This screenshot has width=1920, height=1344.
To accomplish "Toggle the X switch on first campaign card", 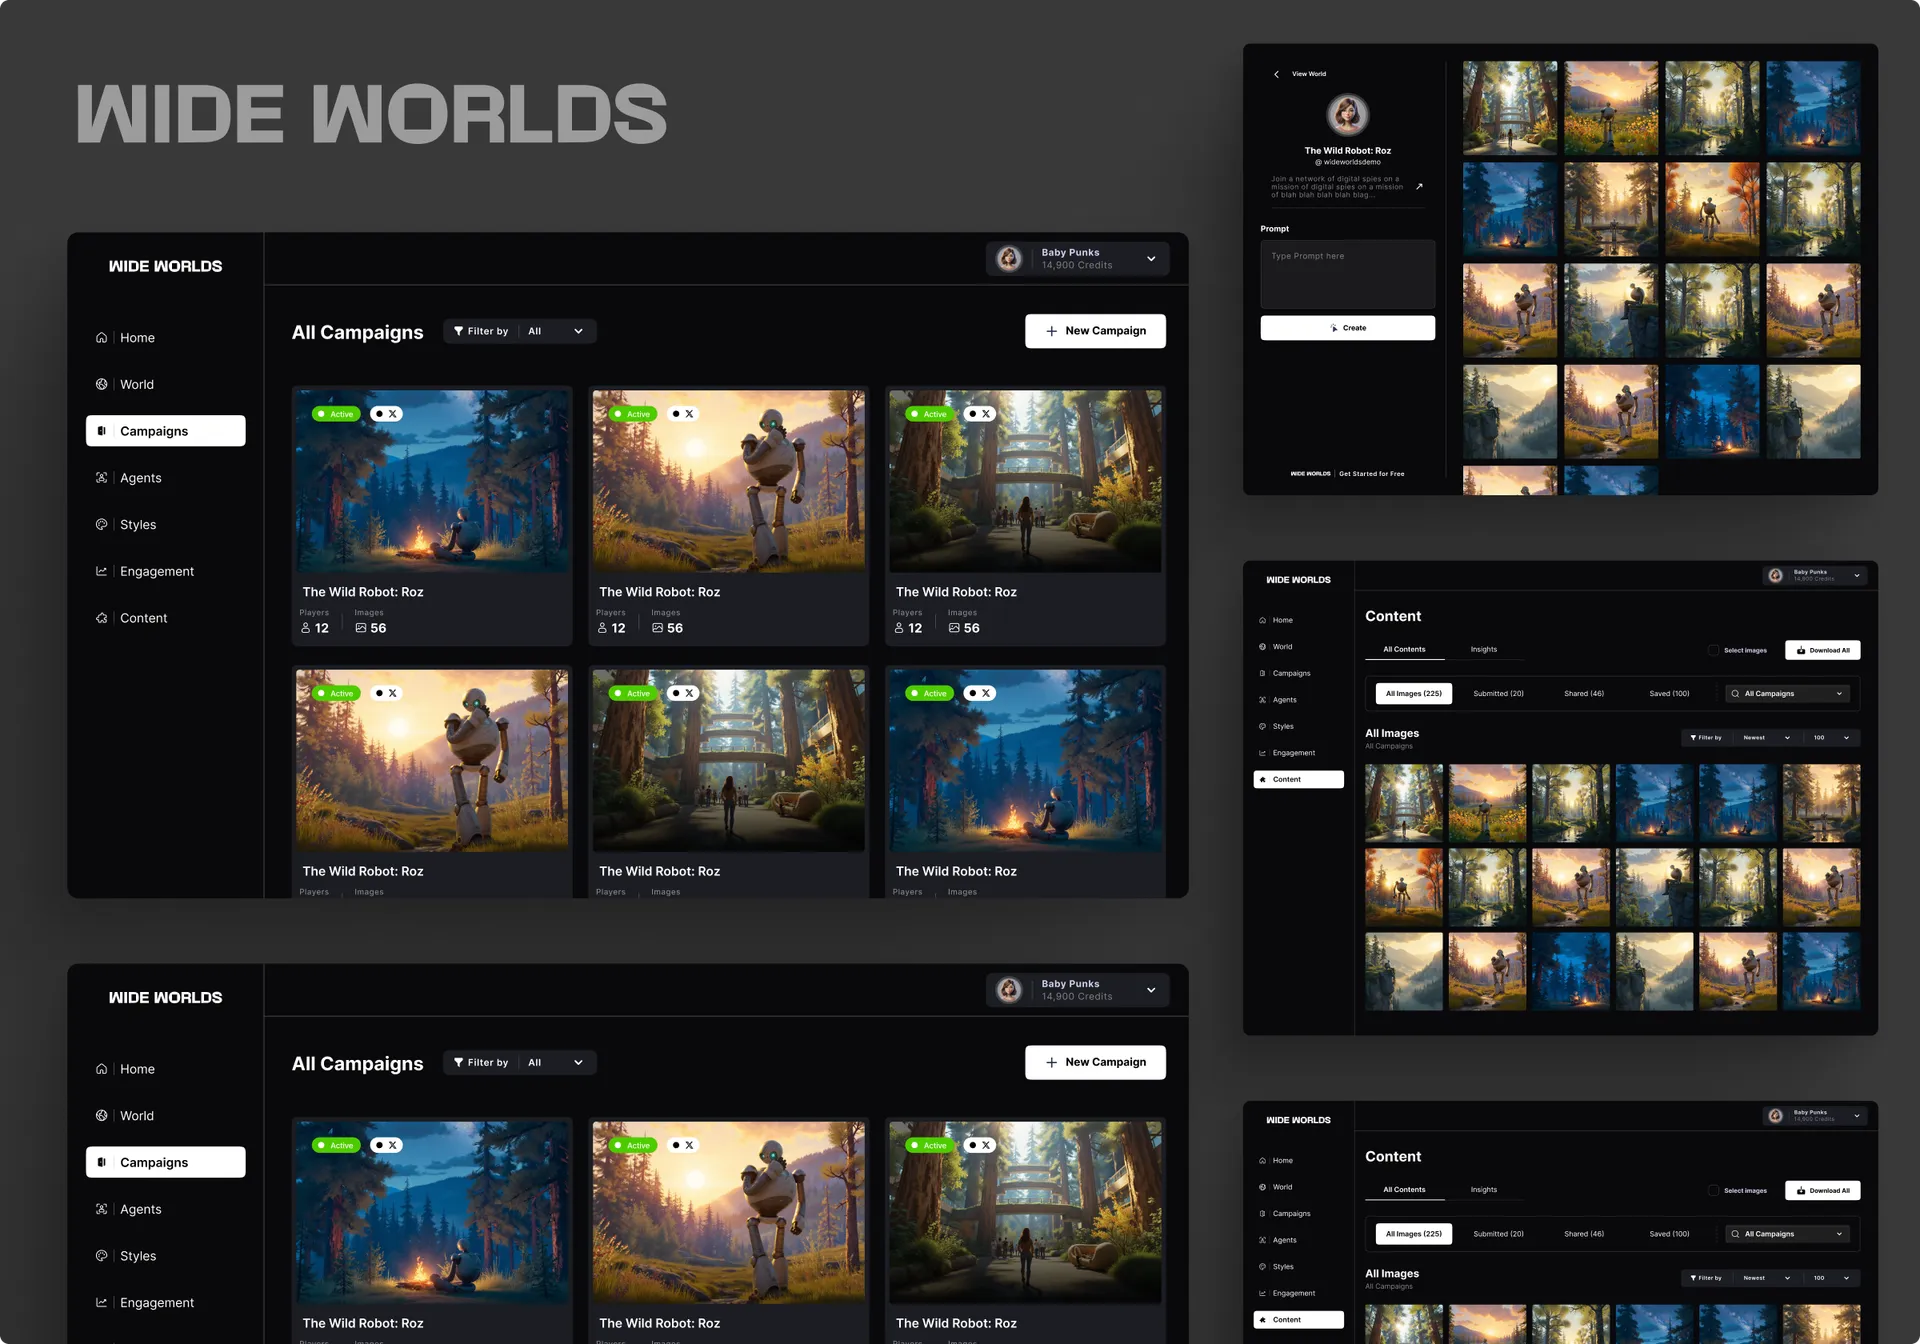I will click(x=386, y=414).
